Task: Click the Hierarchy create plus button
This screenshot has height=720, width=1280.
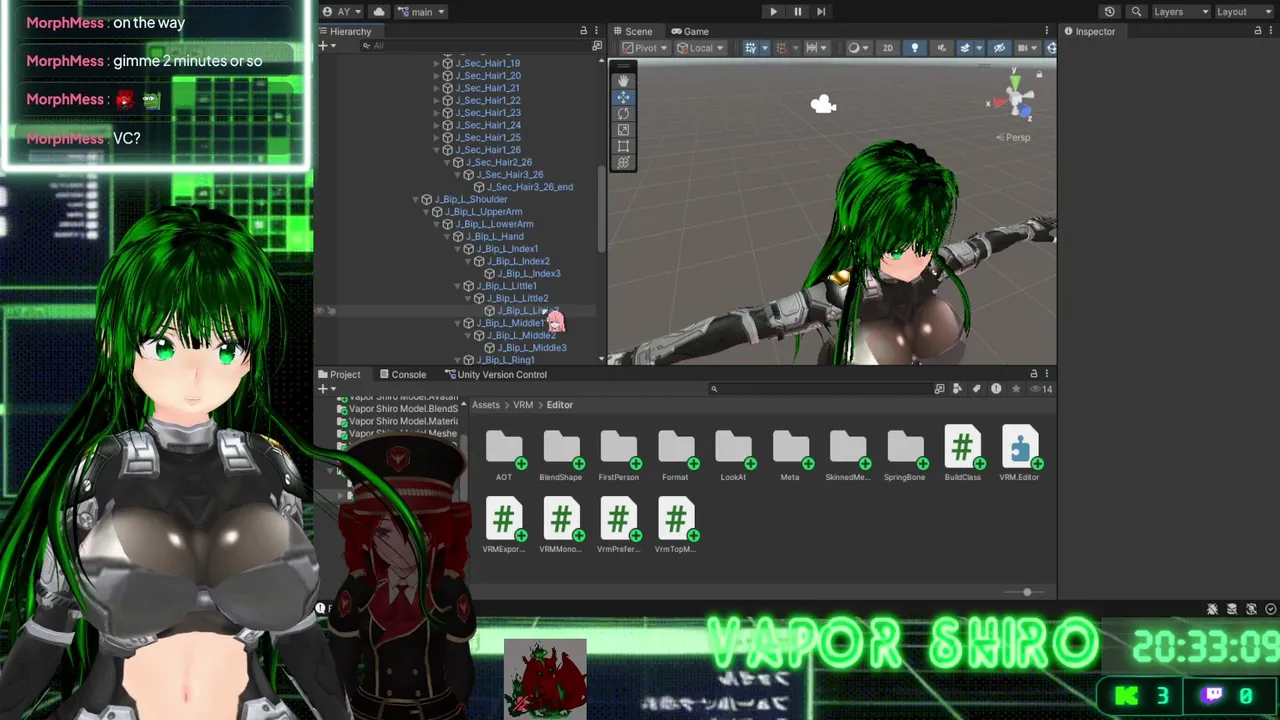Action: tap(325, 45)
